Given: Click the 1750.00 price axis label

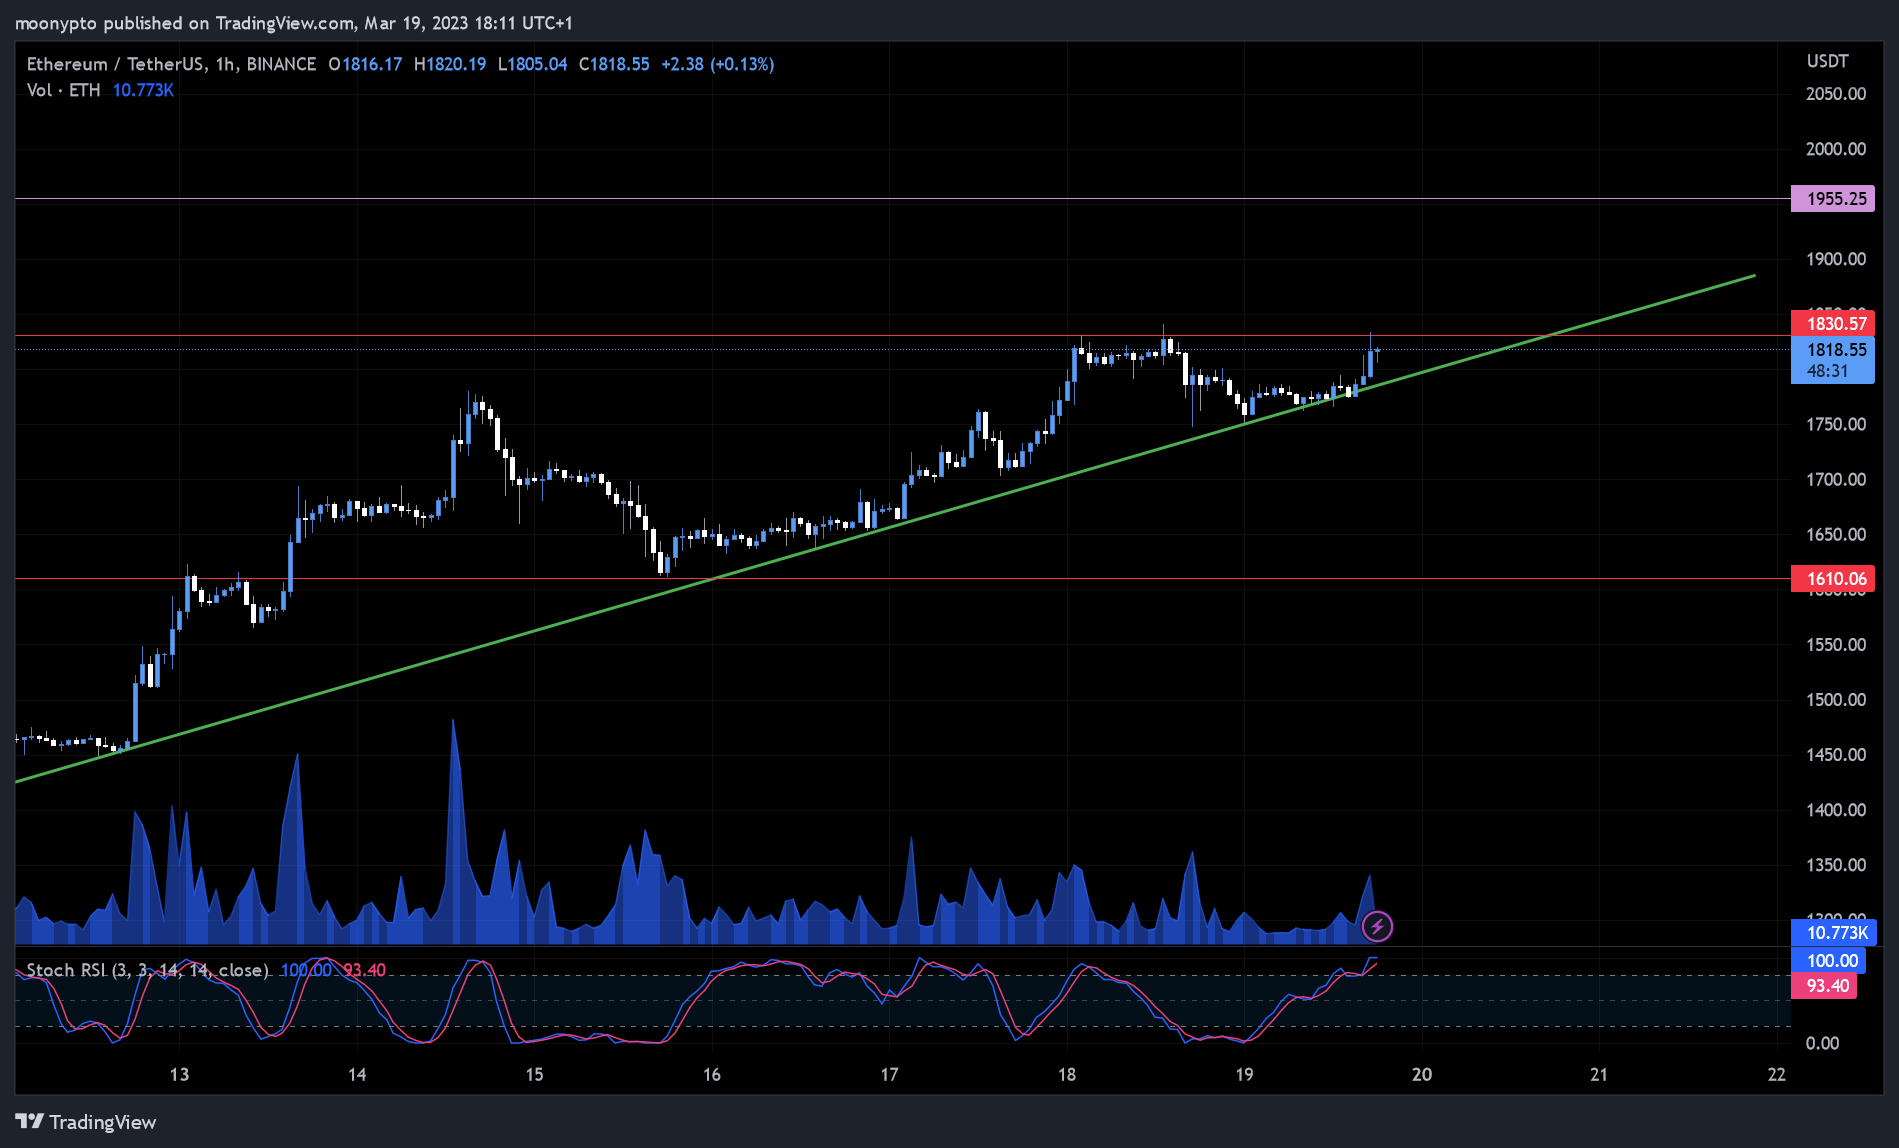Looking at the screenshot, I should 1835,424.
